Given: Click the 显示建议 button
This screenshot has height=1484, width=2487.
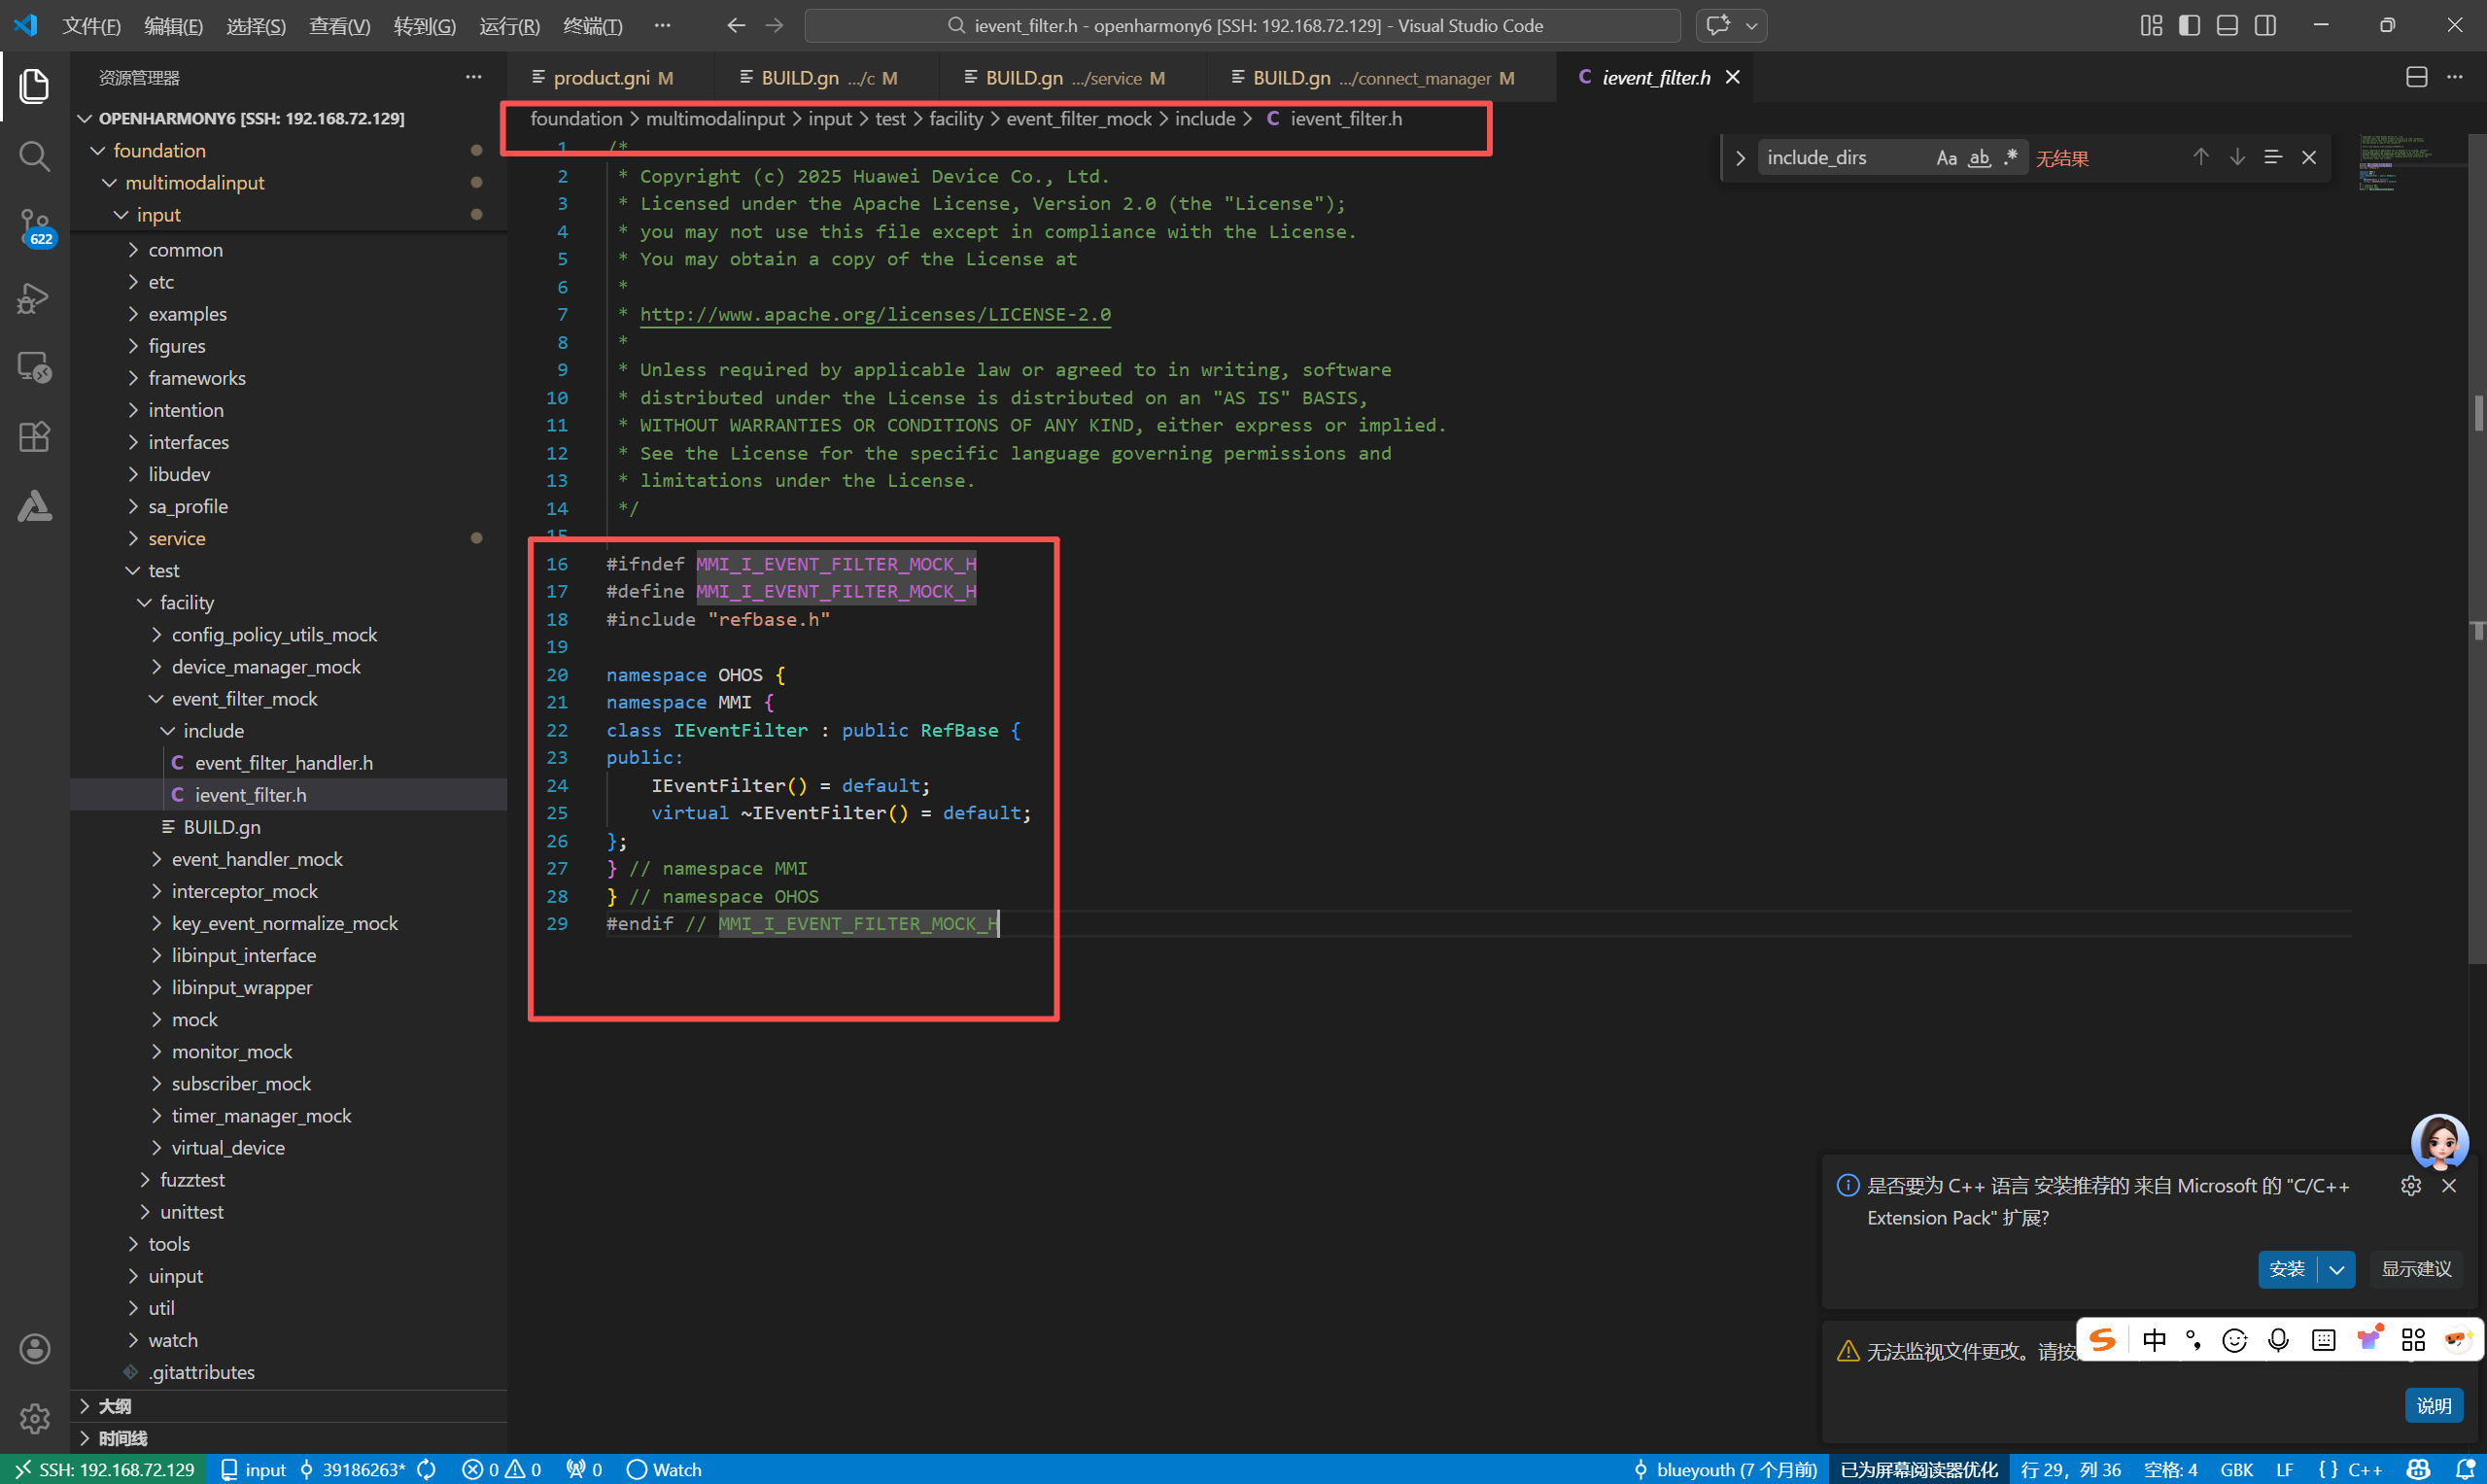Looking at the screenshot, I should tap(2415, 1269).
